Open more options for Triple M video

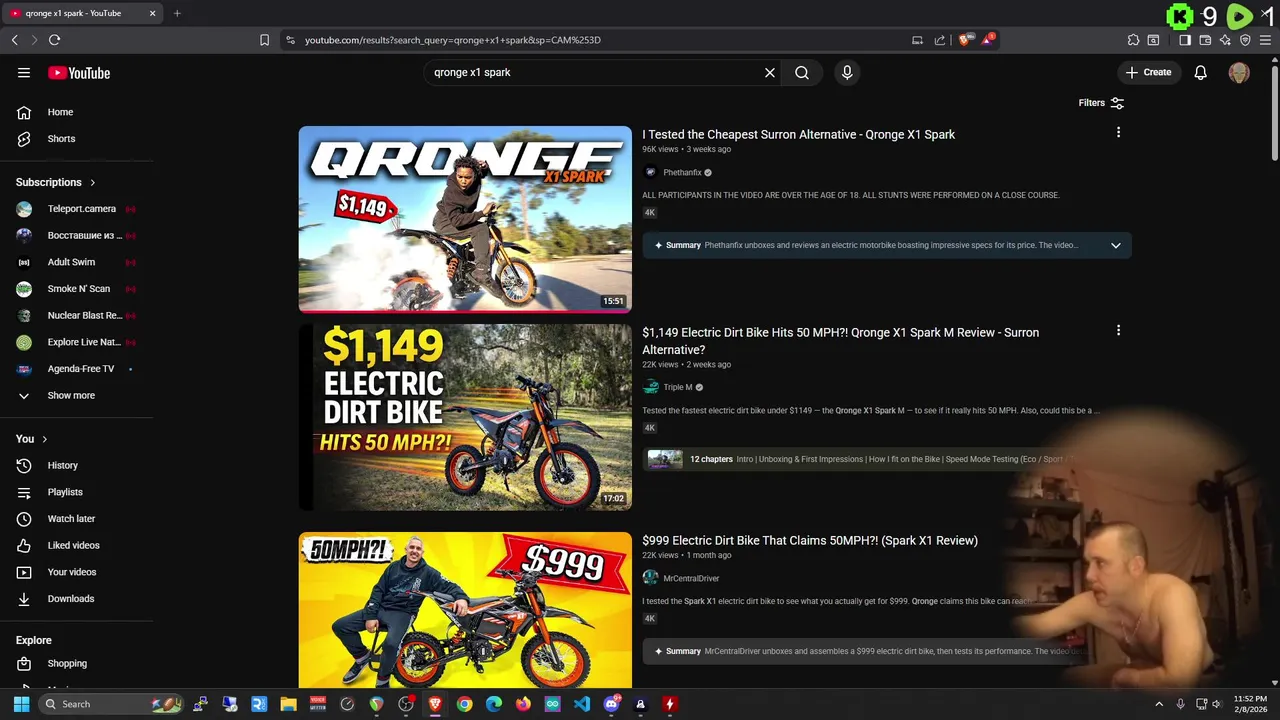[x=1118, y=330]
